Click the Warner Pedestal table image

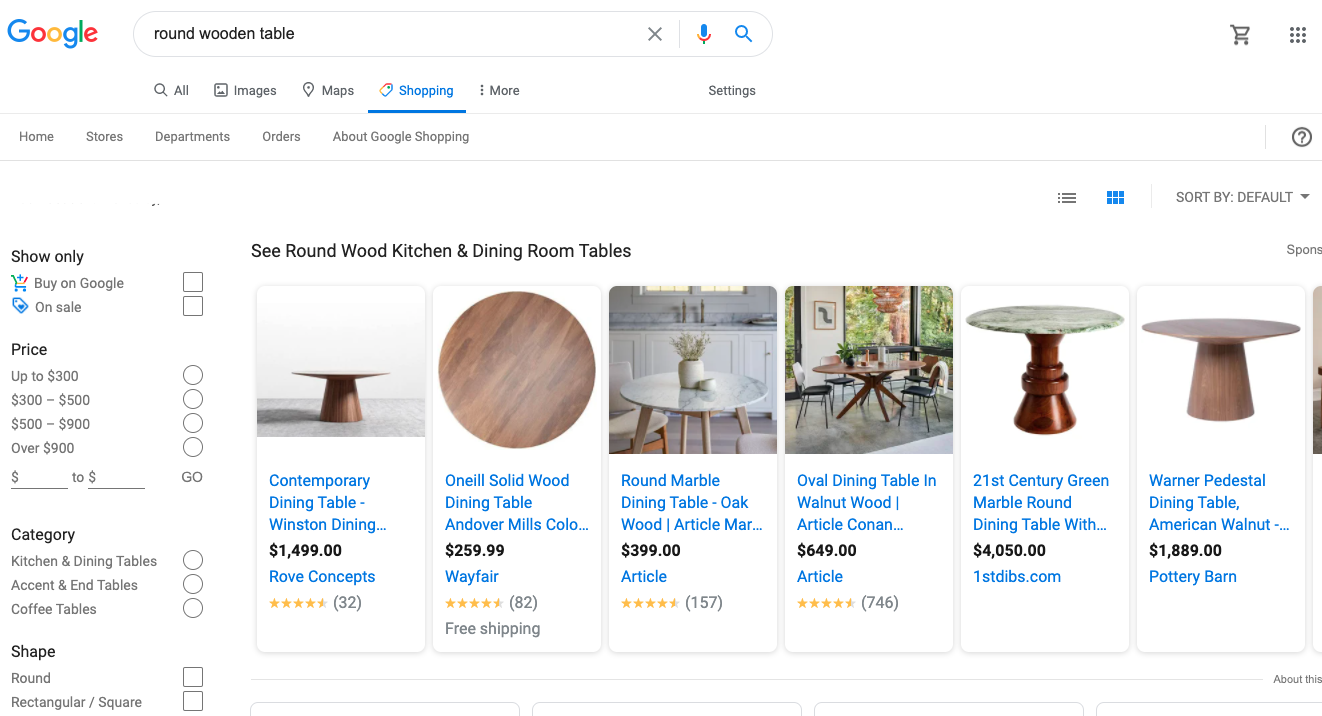tap(1221, 370)
